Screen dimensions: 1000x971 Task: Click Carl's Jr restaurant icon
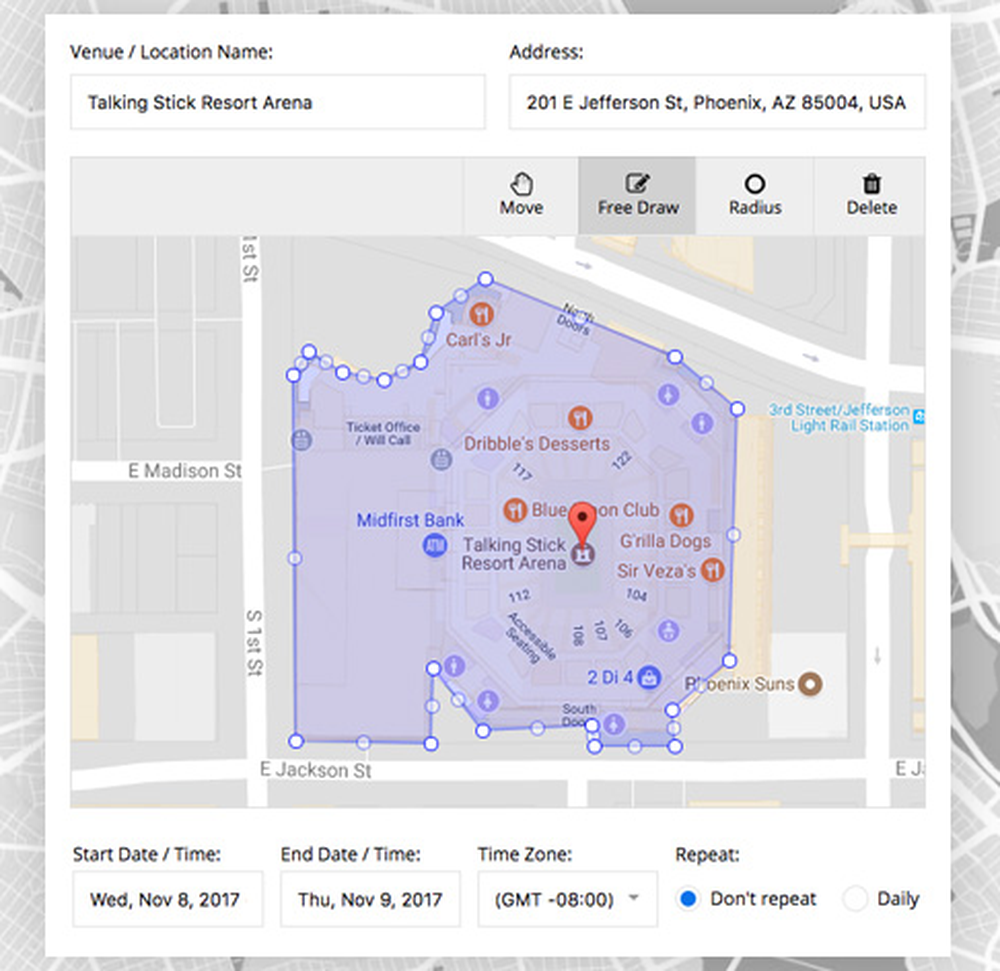(x=481, y=314)
